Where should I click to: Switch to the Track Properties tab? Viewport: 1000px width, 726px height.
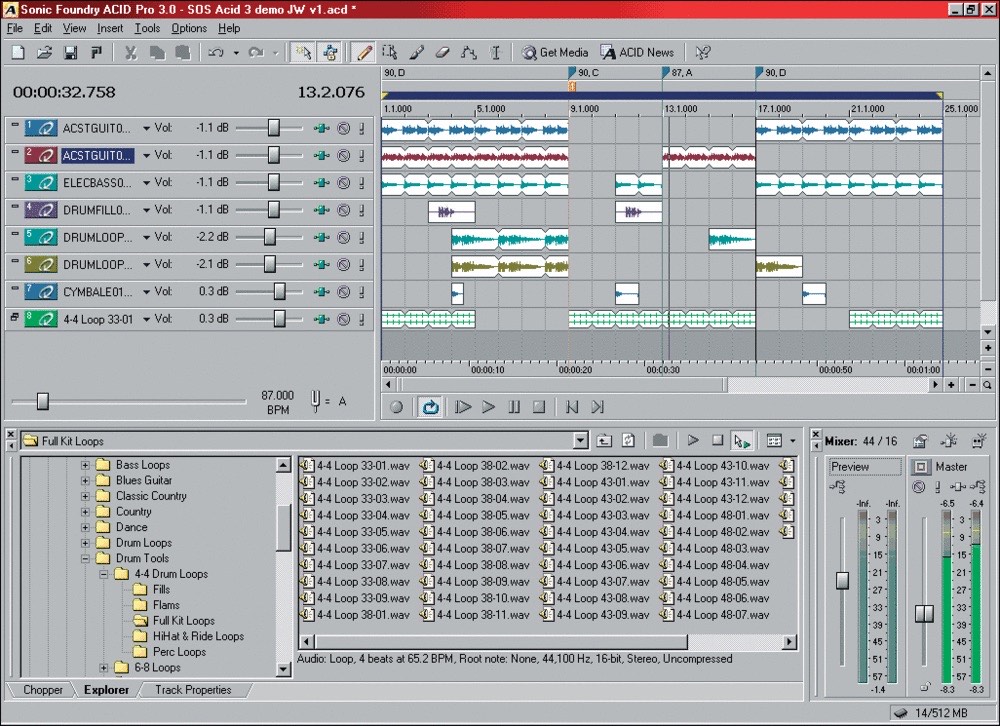pyautogui.click(x=193, y=690)
